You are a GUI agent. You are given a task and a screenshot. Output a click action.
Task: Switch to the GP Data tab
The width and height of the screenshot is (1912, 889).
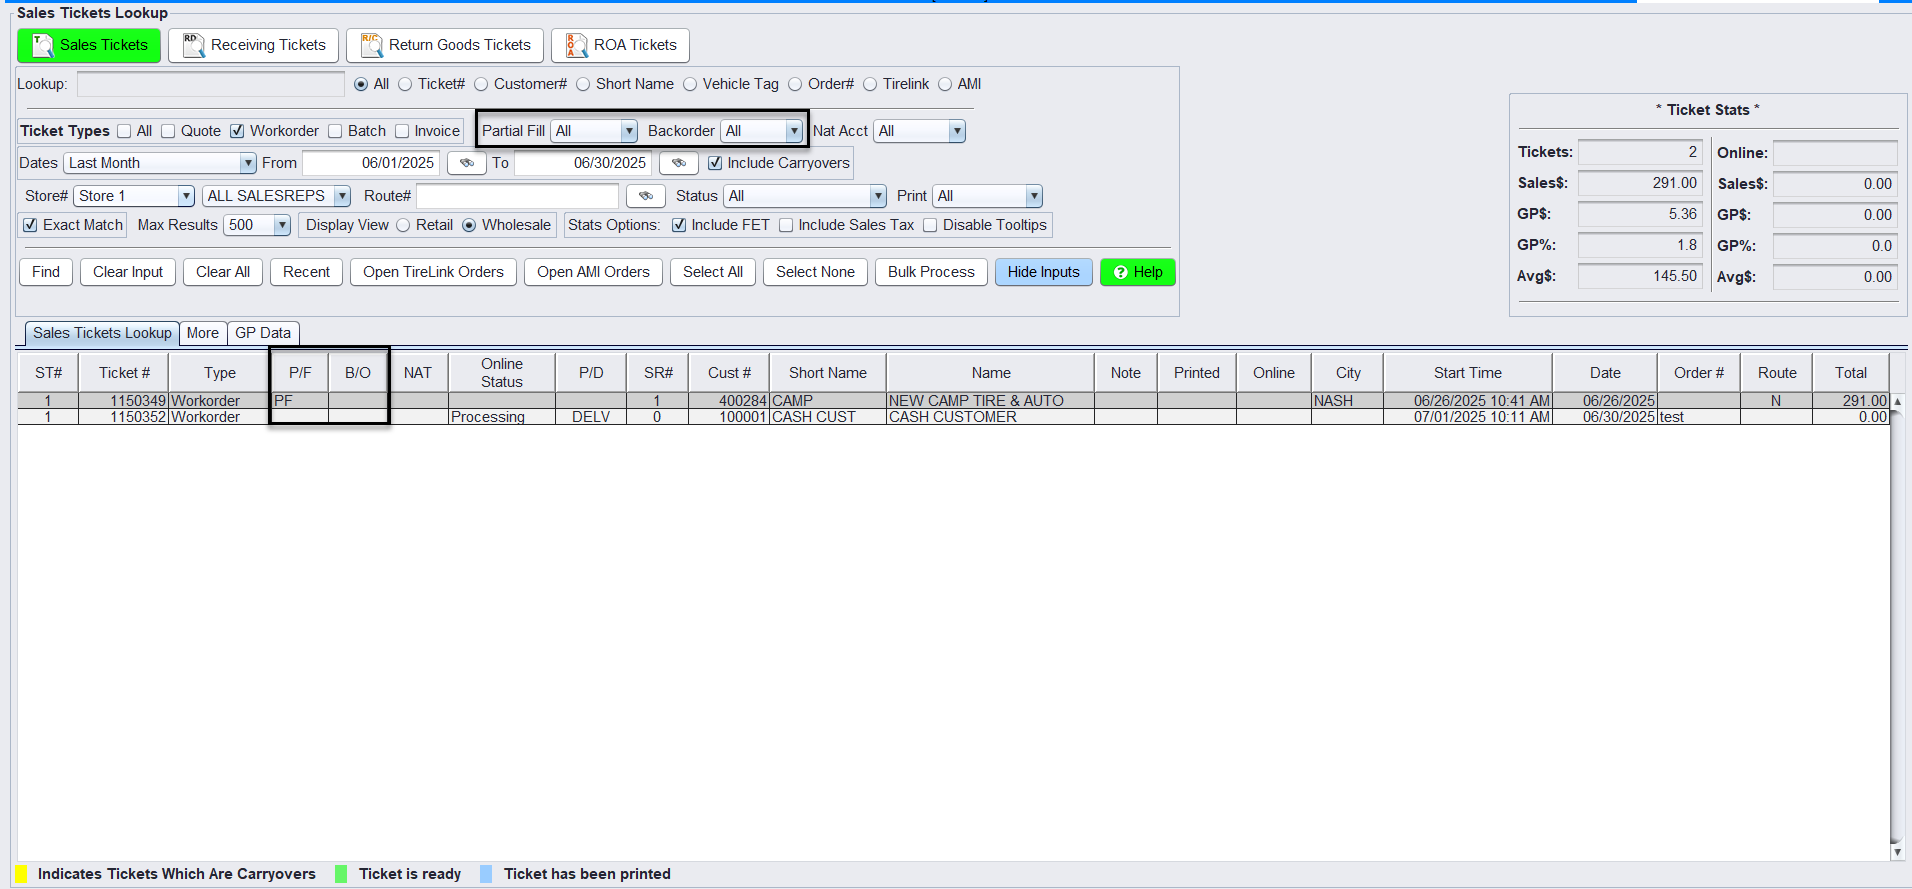(262, 333)
